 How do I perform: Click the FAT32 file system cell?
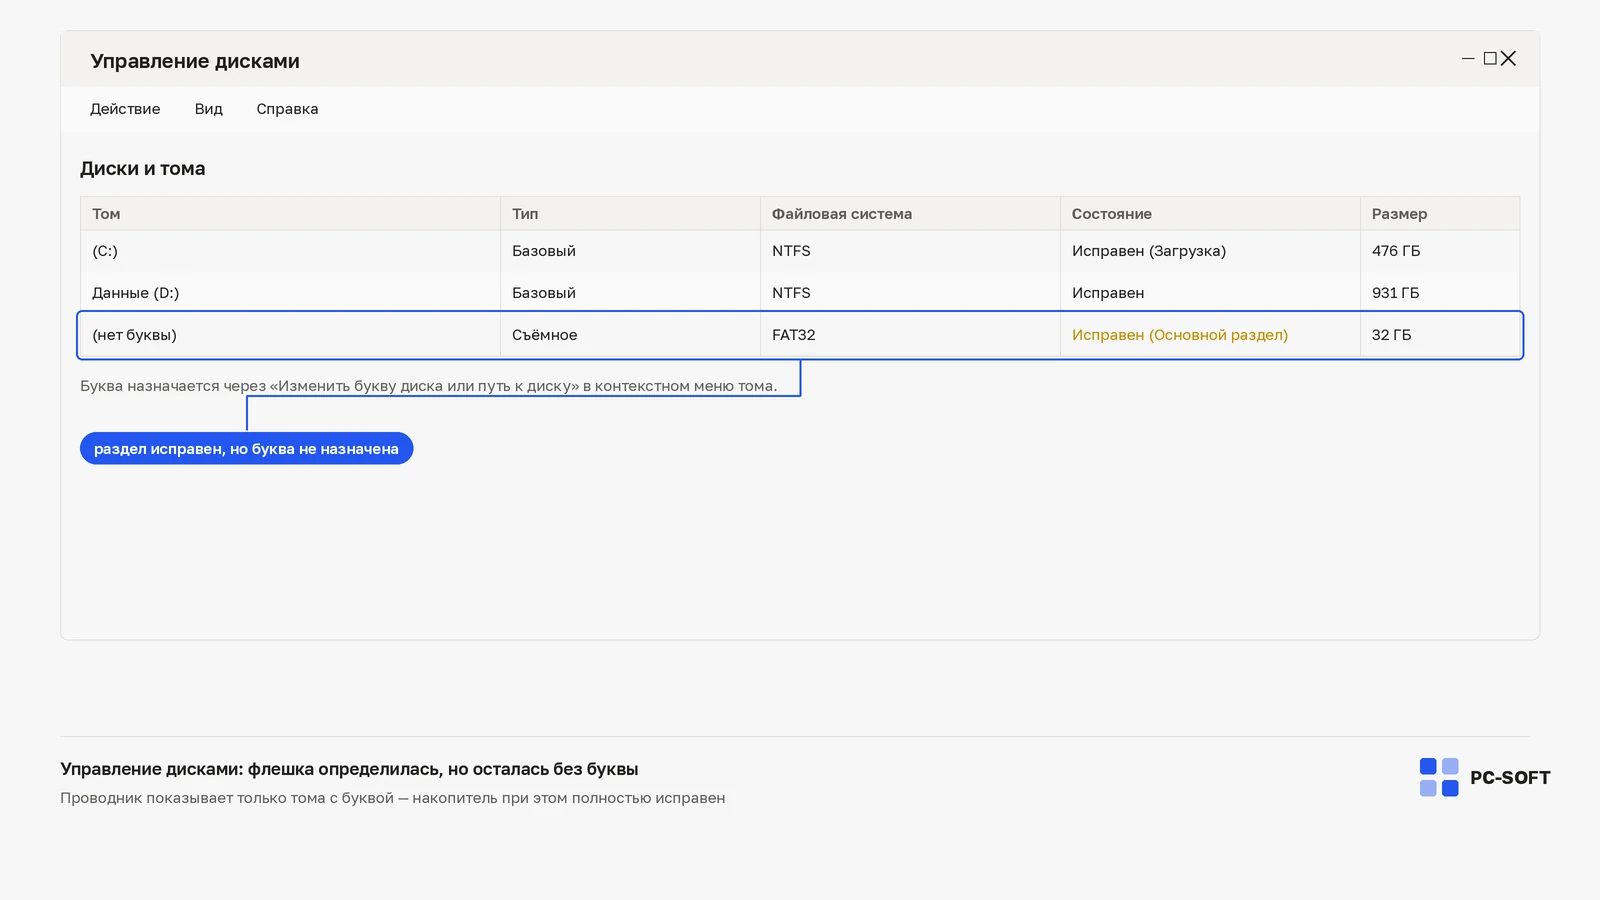(910, 335)
